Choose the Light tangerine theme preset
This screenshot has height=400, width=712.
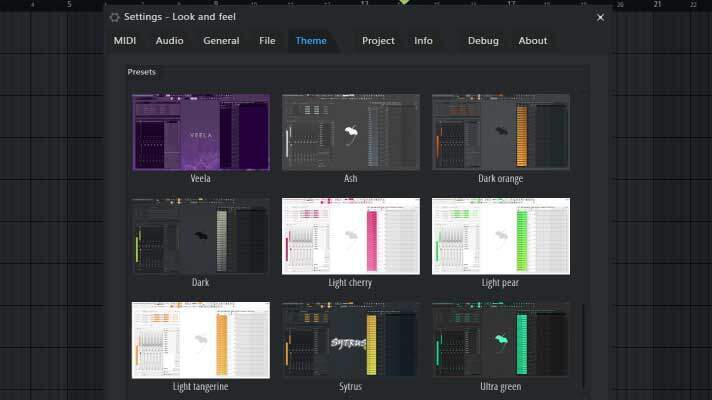(x=200, y=340)
